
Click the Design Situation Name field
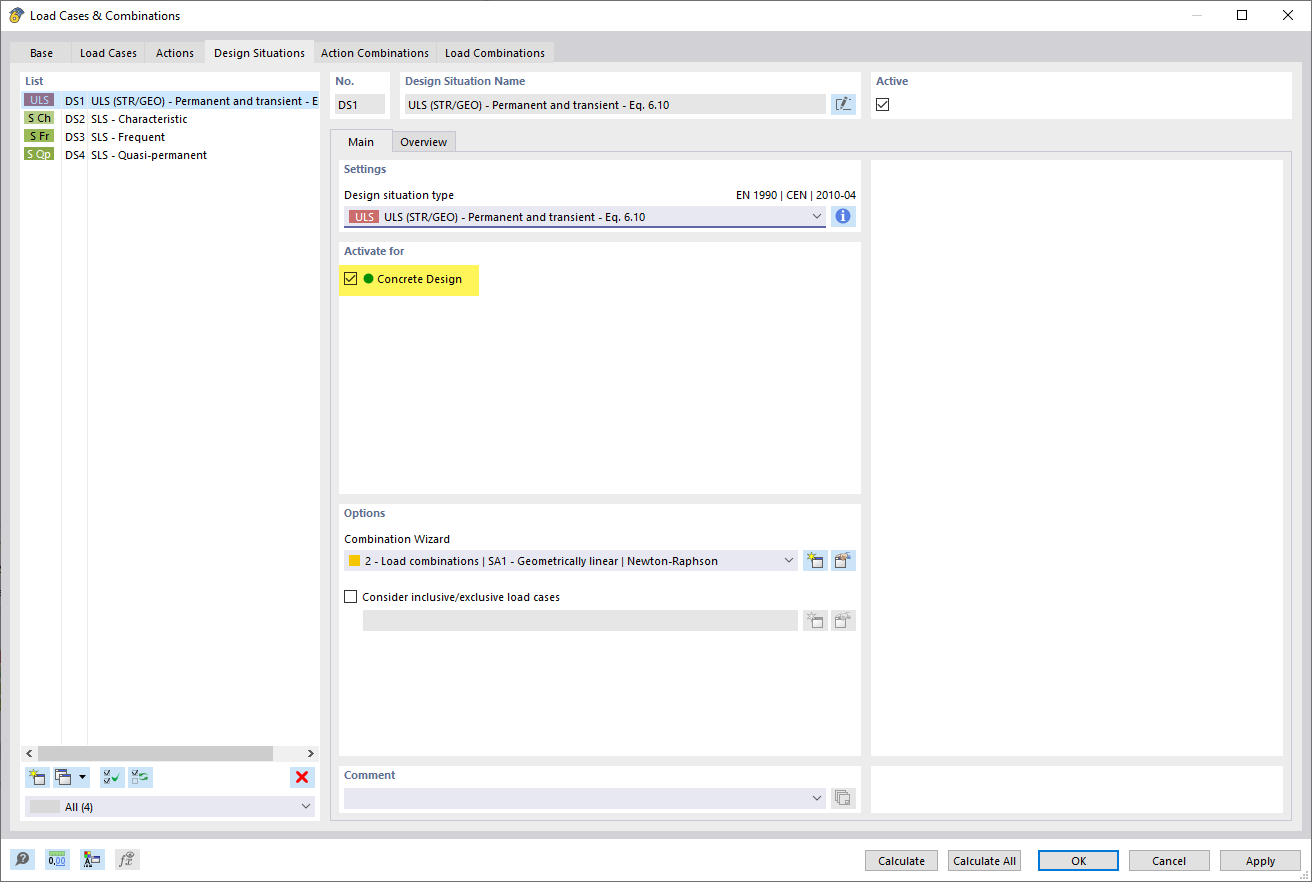coord(615,104)
